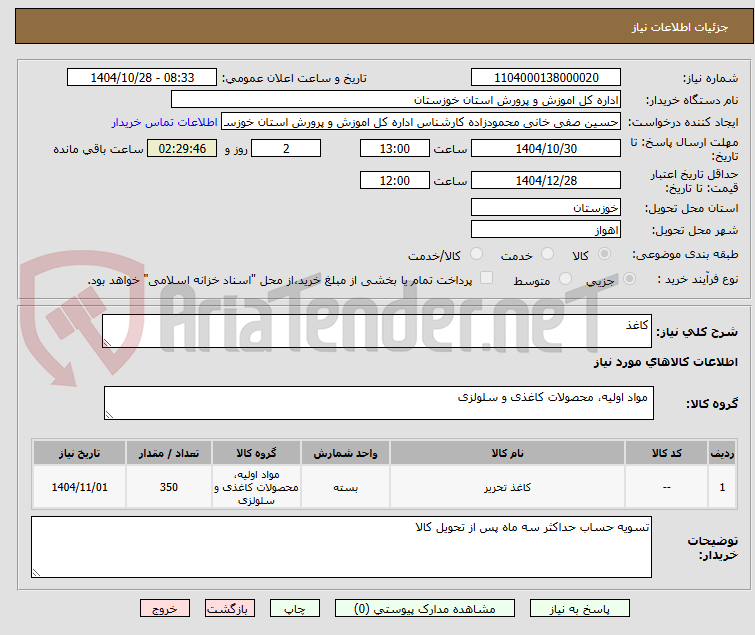Select the کالا radio button
Image resolution: width=755 pixels, height=635 pixels.
tap(604, 254)
